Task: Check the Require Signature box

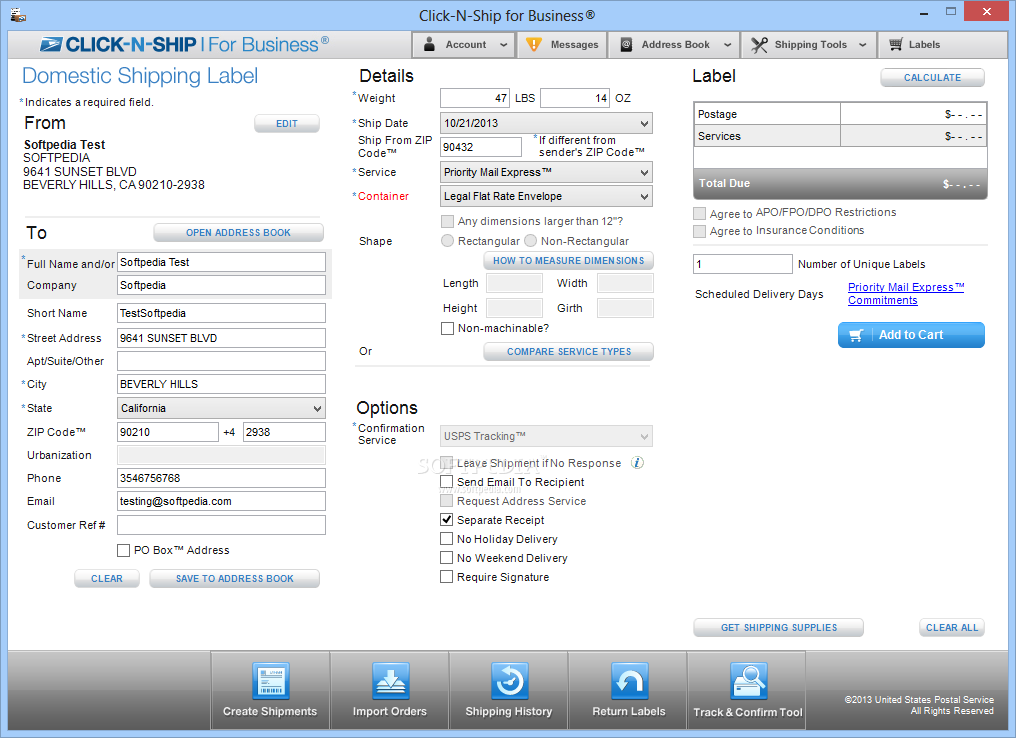Action: click(446, 577)
